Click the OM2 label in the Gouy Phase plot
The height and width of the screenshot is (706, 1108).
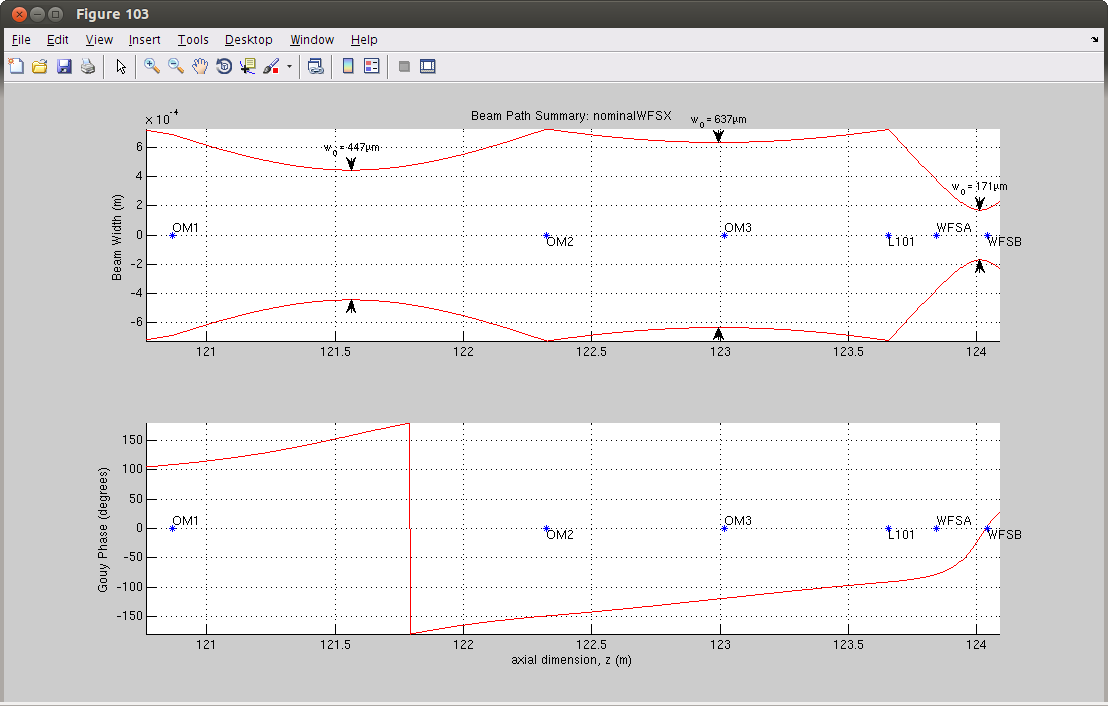tap(560, 535)
